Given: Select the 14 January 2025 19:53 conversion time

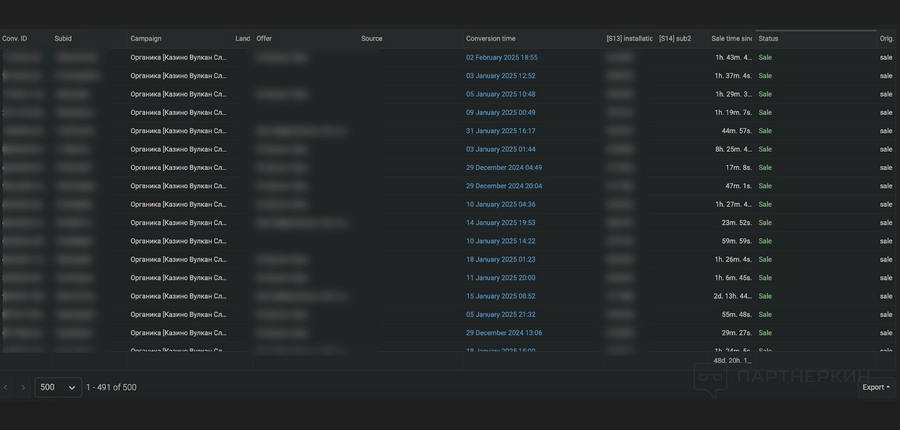Looking at the screenshot, I should tap(501, 223).
